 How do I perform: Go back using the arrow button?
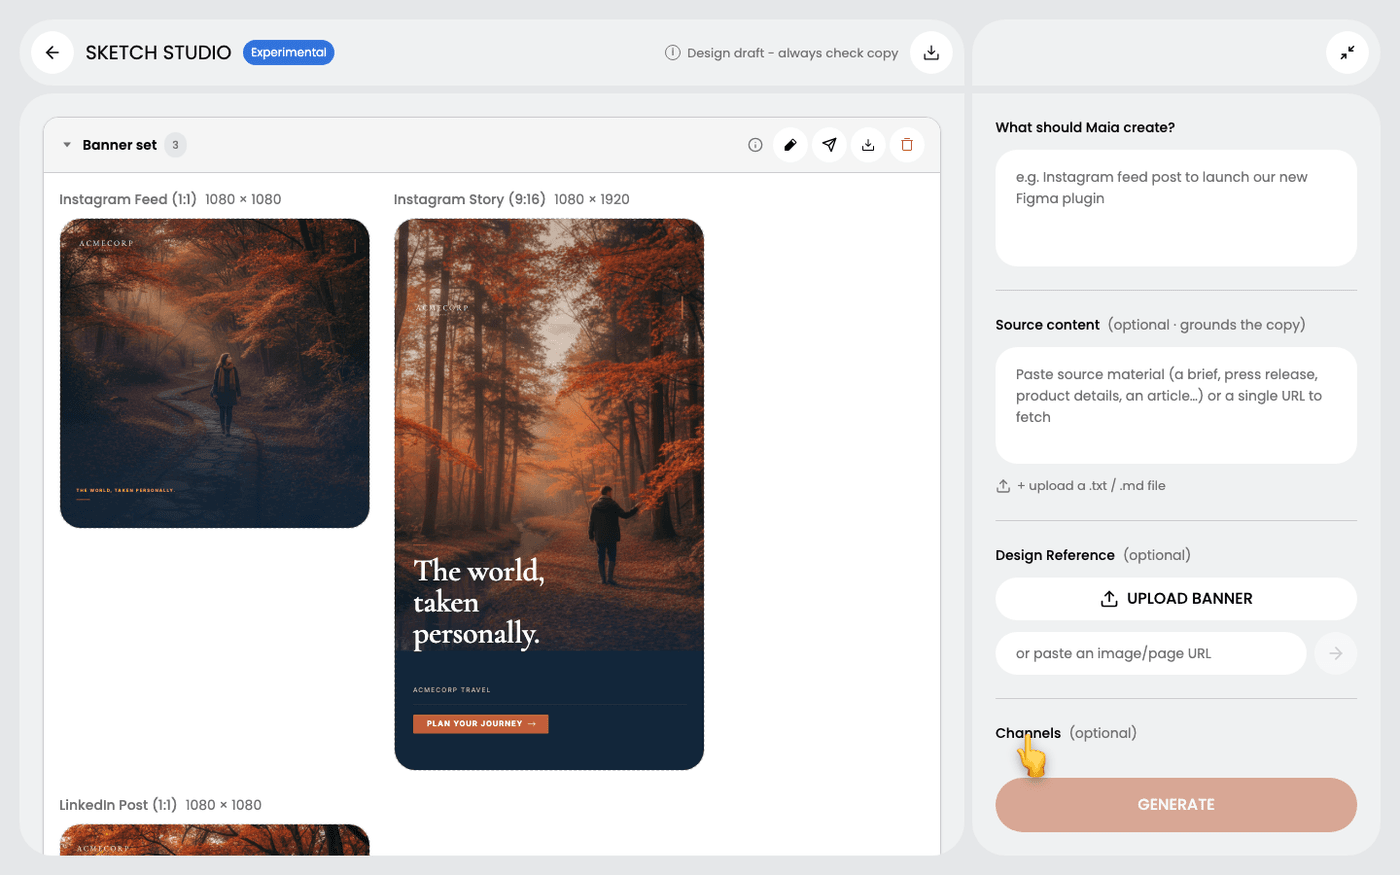[52, 53]
